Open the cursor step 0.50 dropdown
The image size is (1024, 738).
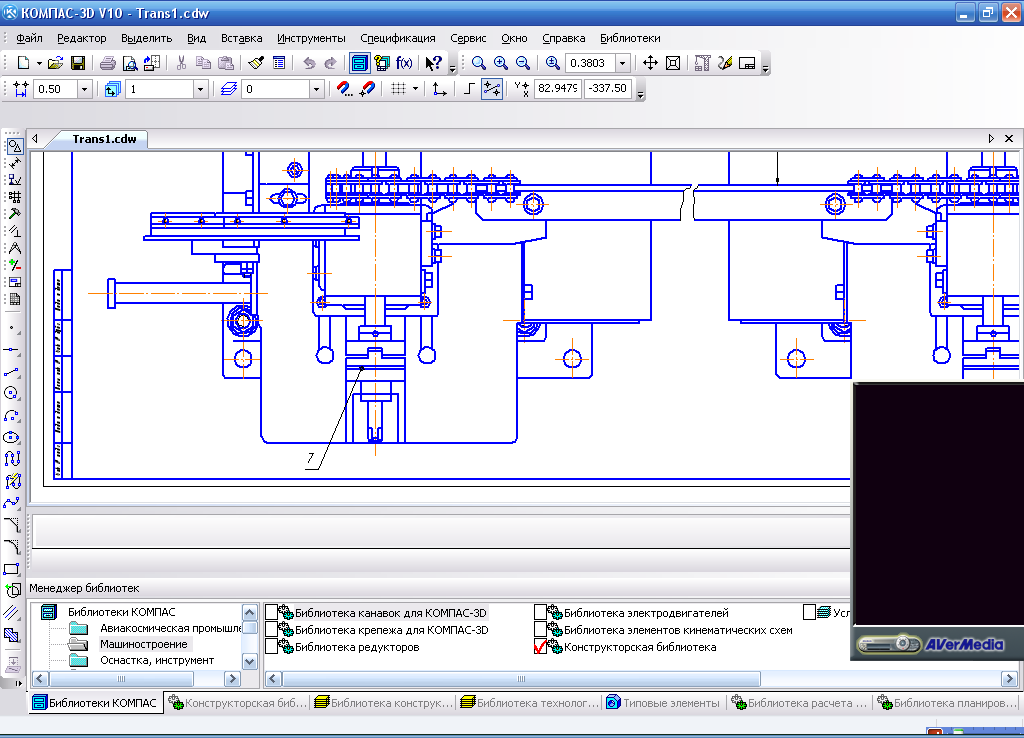(x=84, y=89)
